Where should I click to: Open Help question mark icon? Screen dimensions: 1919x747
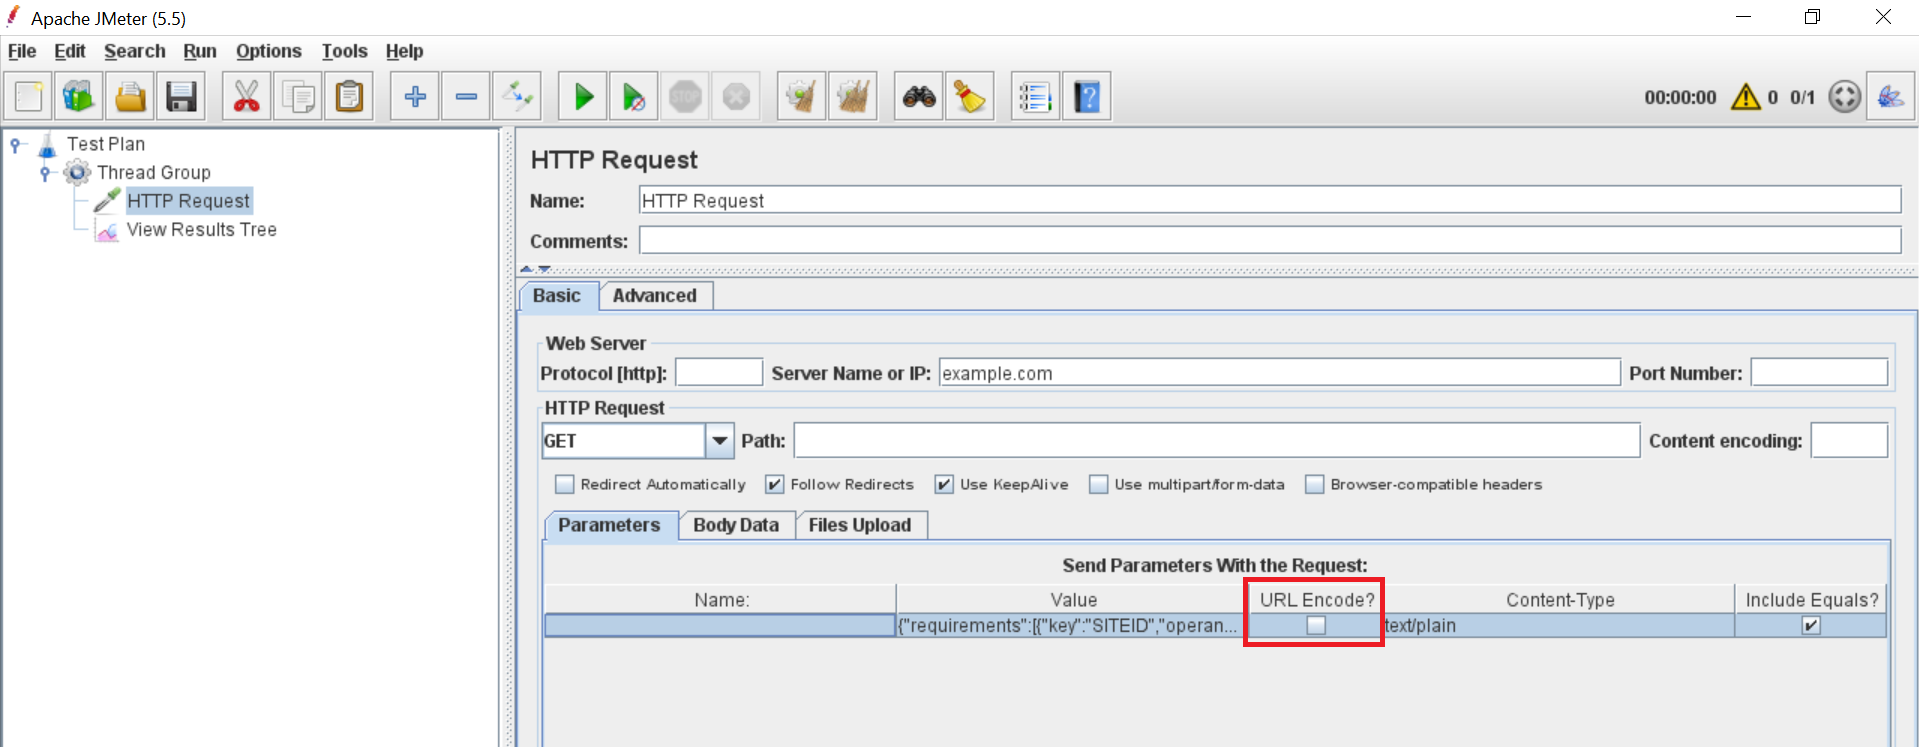click(x=1087, y=97)
